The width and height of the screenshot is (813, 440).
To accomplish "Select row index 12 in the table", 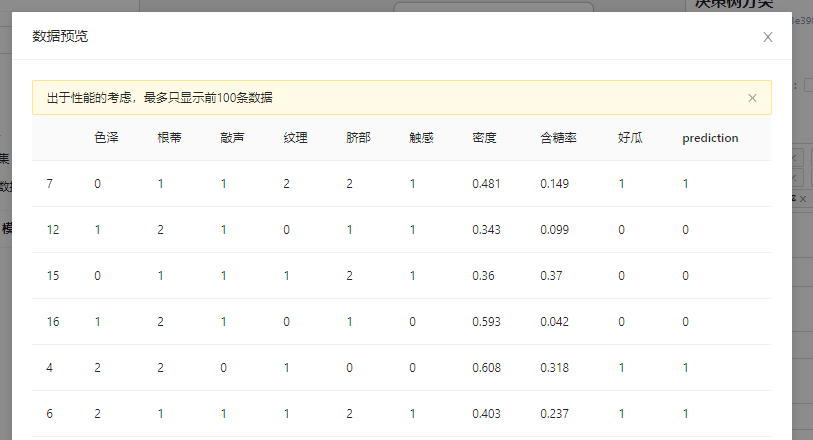I will coord(53,230).
